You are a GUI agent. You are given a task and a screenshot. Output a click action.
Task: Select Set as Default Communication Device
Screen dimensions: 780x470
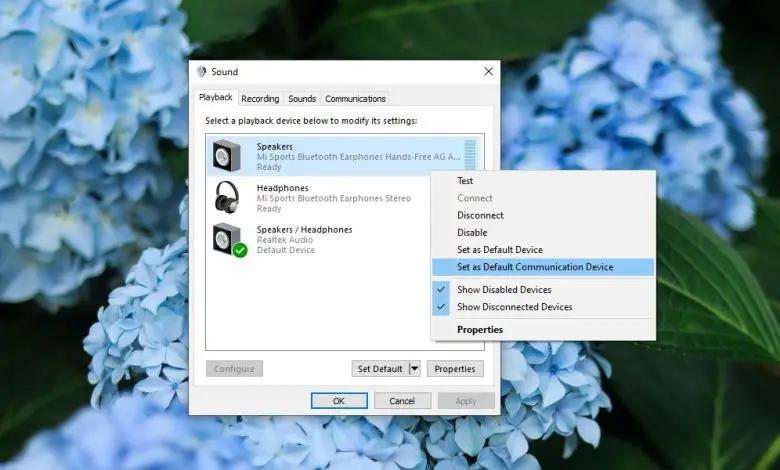(x=543, y=267)
